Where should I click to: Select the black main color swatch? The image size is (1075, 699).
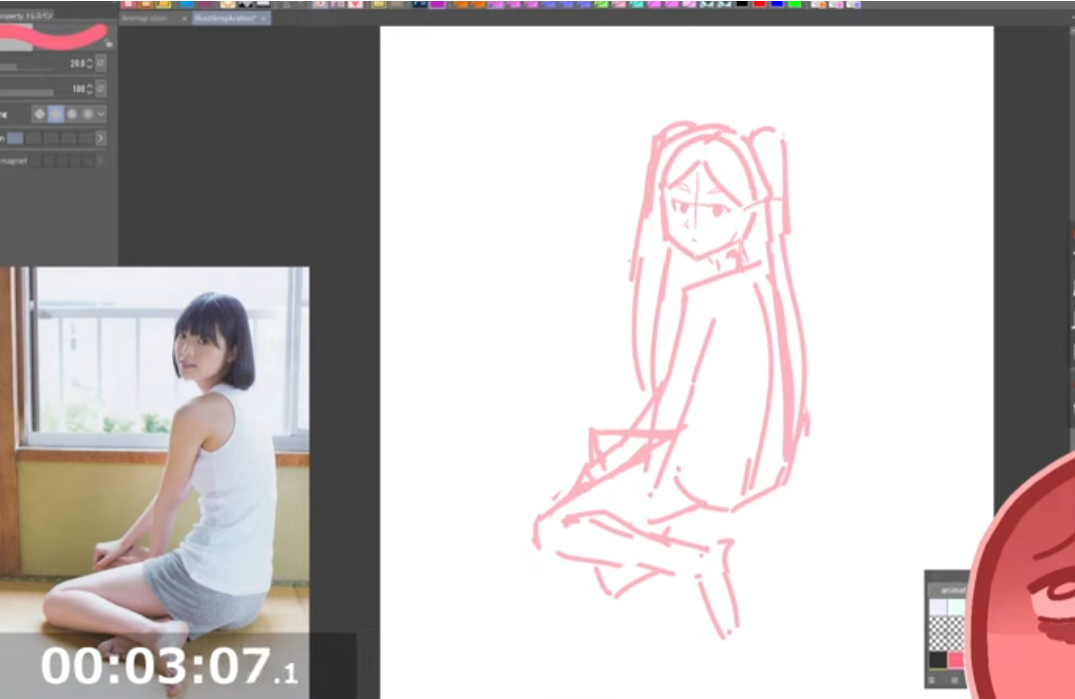937,661
